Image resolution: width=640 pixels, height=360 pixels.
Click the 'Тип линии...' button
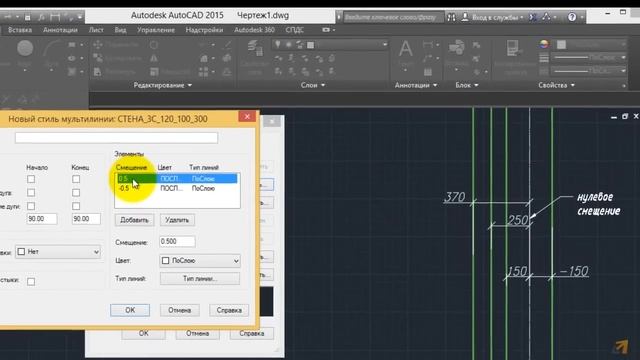tap(200, 279)
